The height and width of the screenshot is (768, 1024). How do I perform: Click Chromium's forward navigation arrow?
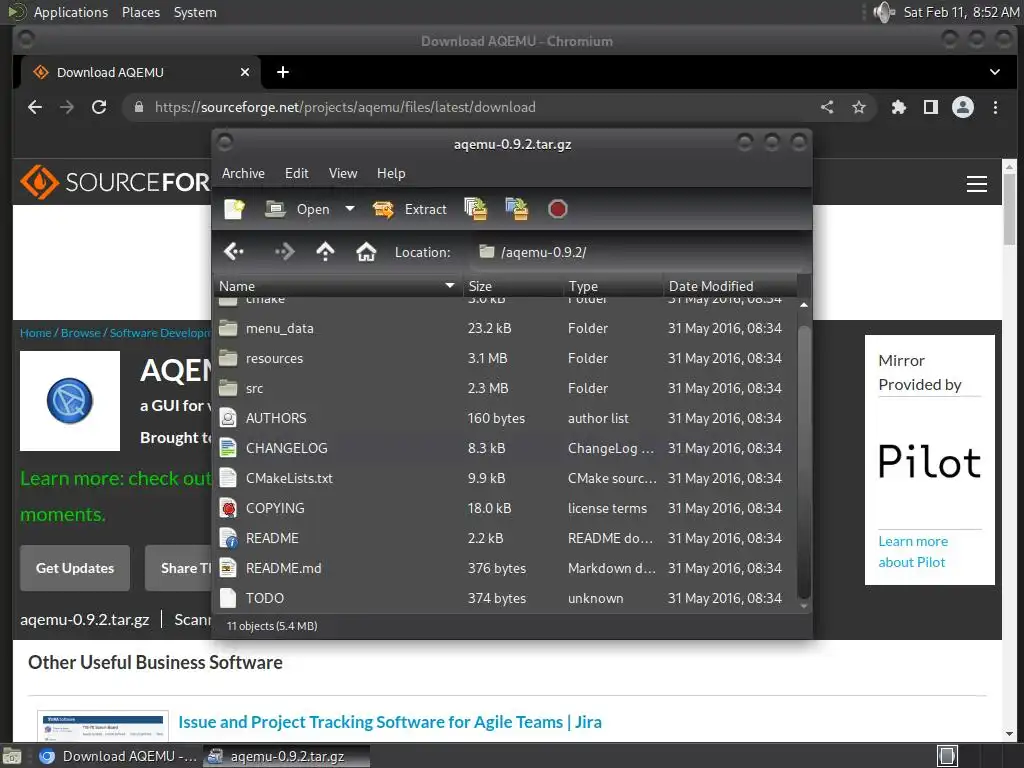(x=67, y=107)
